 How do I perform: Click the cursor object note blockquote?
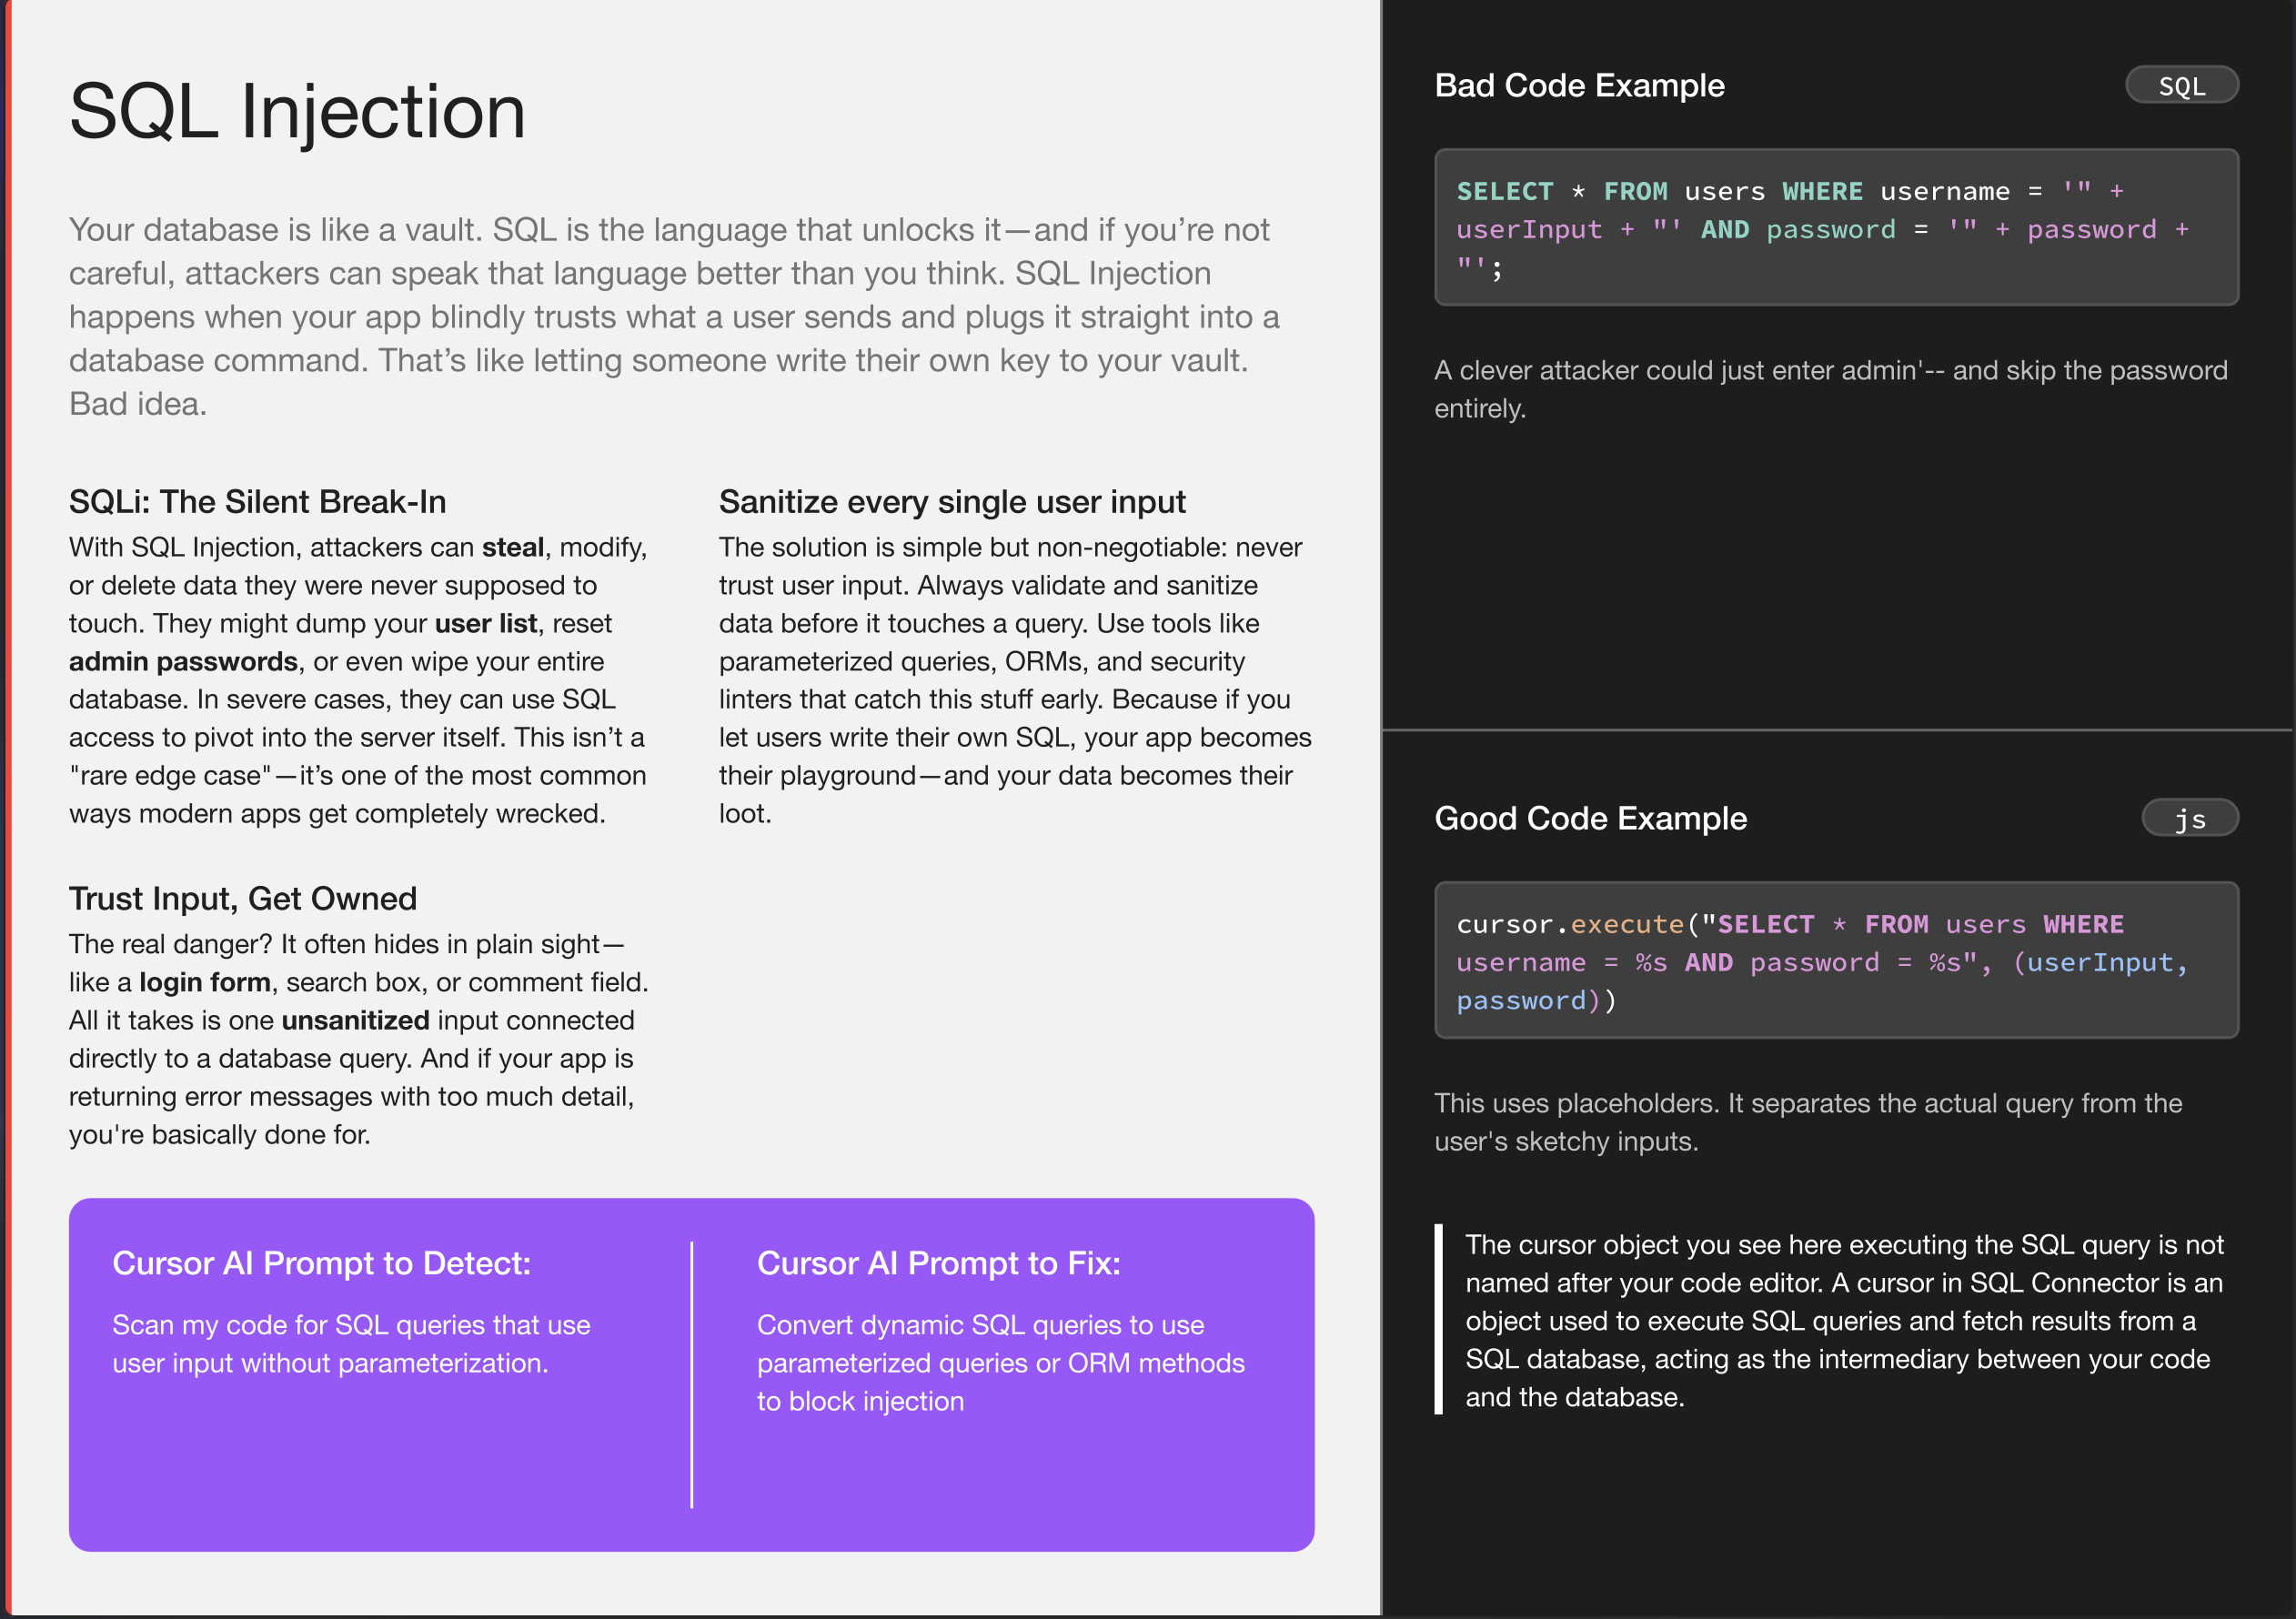(1843, 1320)
